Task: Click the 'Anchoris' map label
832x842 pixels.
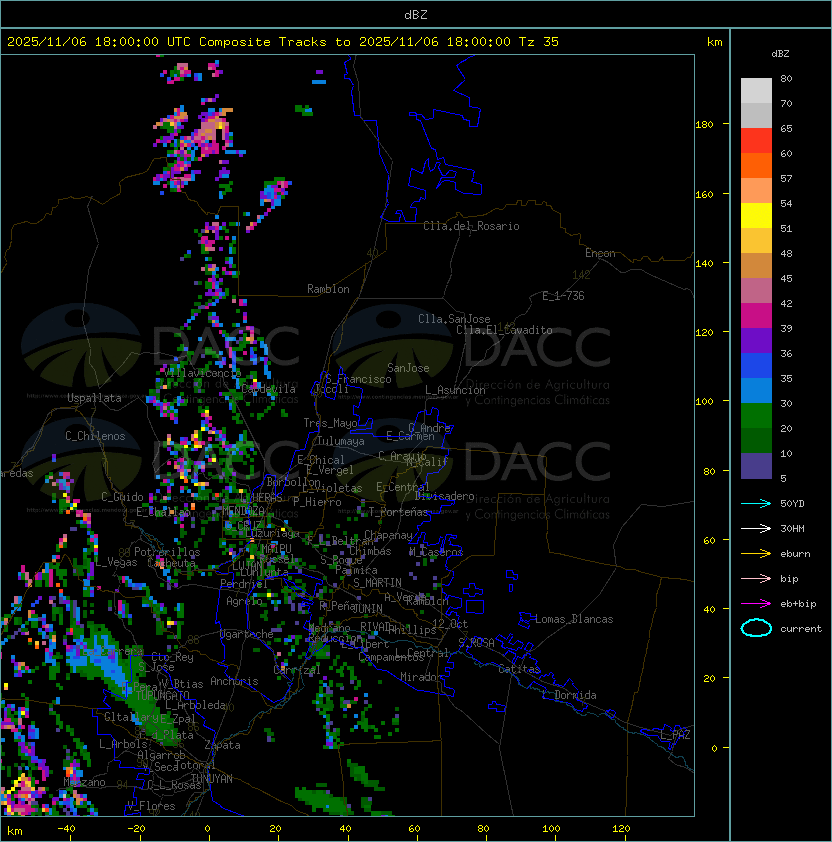Action: tap(234, 681)
